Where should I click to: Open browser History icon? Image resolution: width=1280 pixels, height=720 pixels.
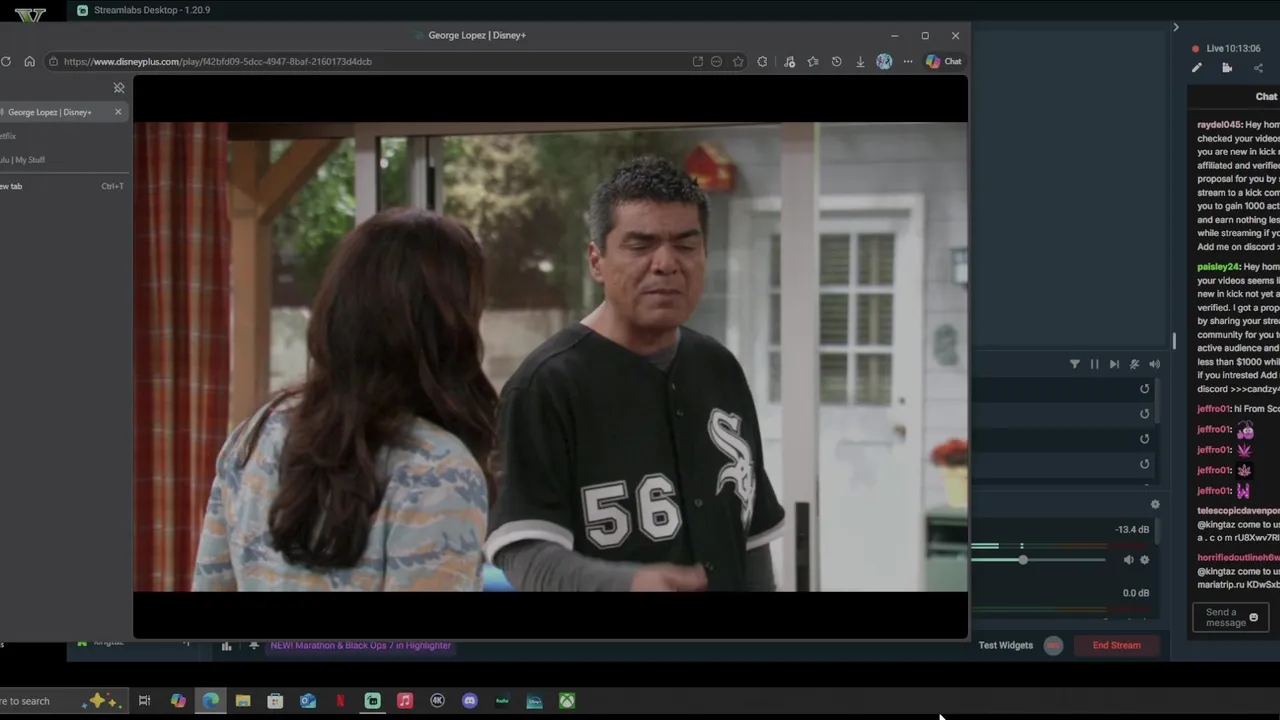[836, 61]
